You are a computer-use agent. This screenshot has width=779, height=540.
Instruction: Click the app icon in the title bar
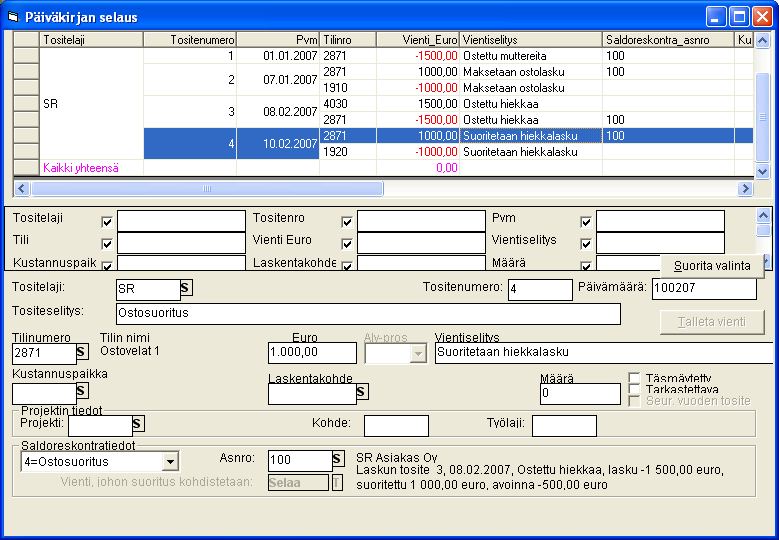click(13, 17)
